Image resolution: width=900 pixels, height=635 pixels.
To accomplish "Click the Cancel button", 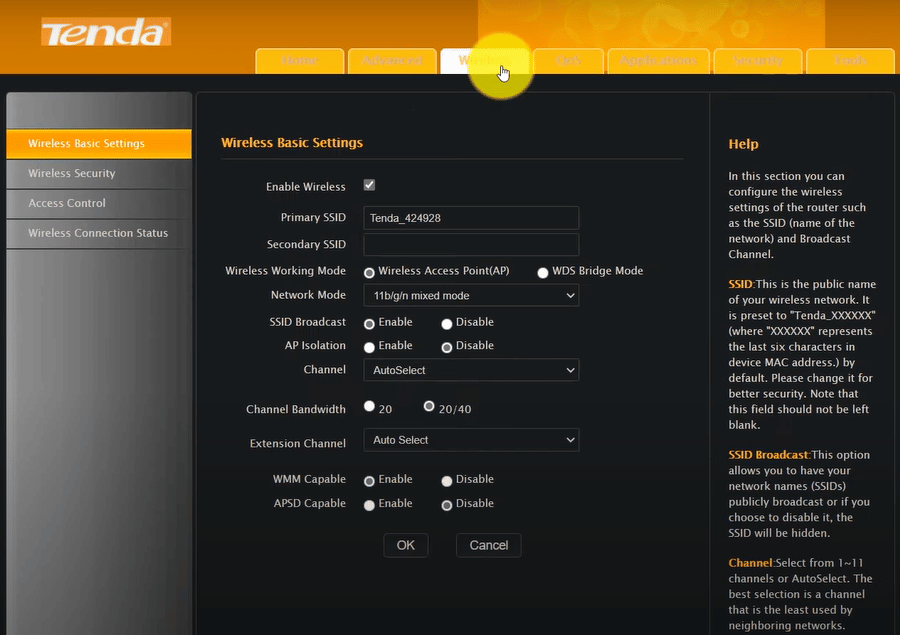I will [488, 545].
